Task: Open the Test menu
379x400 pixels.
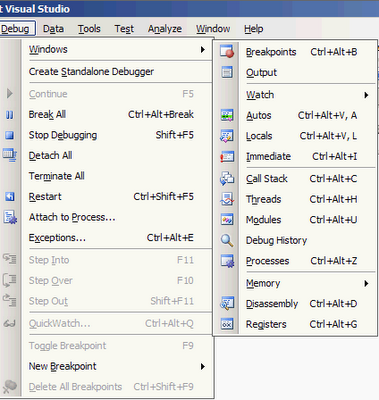Action: (x=124, y=29)
